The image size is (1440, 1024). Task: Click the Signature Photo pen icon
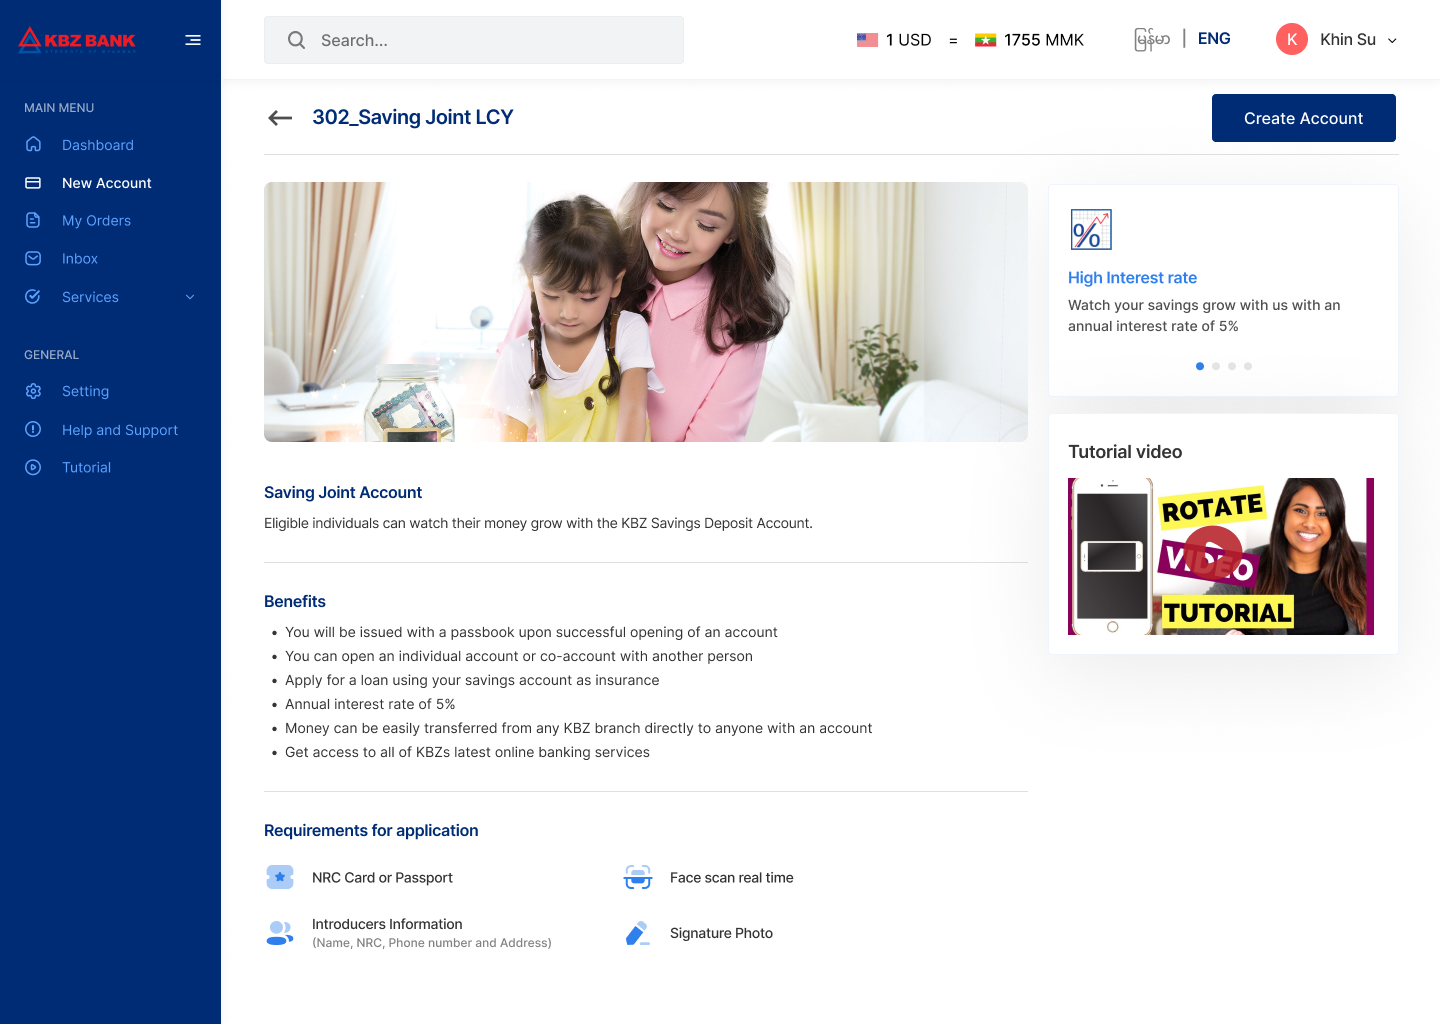pos(638,933)
